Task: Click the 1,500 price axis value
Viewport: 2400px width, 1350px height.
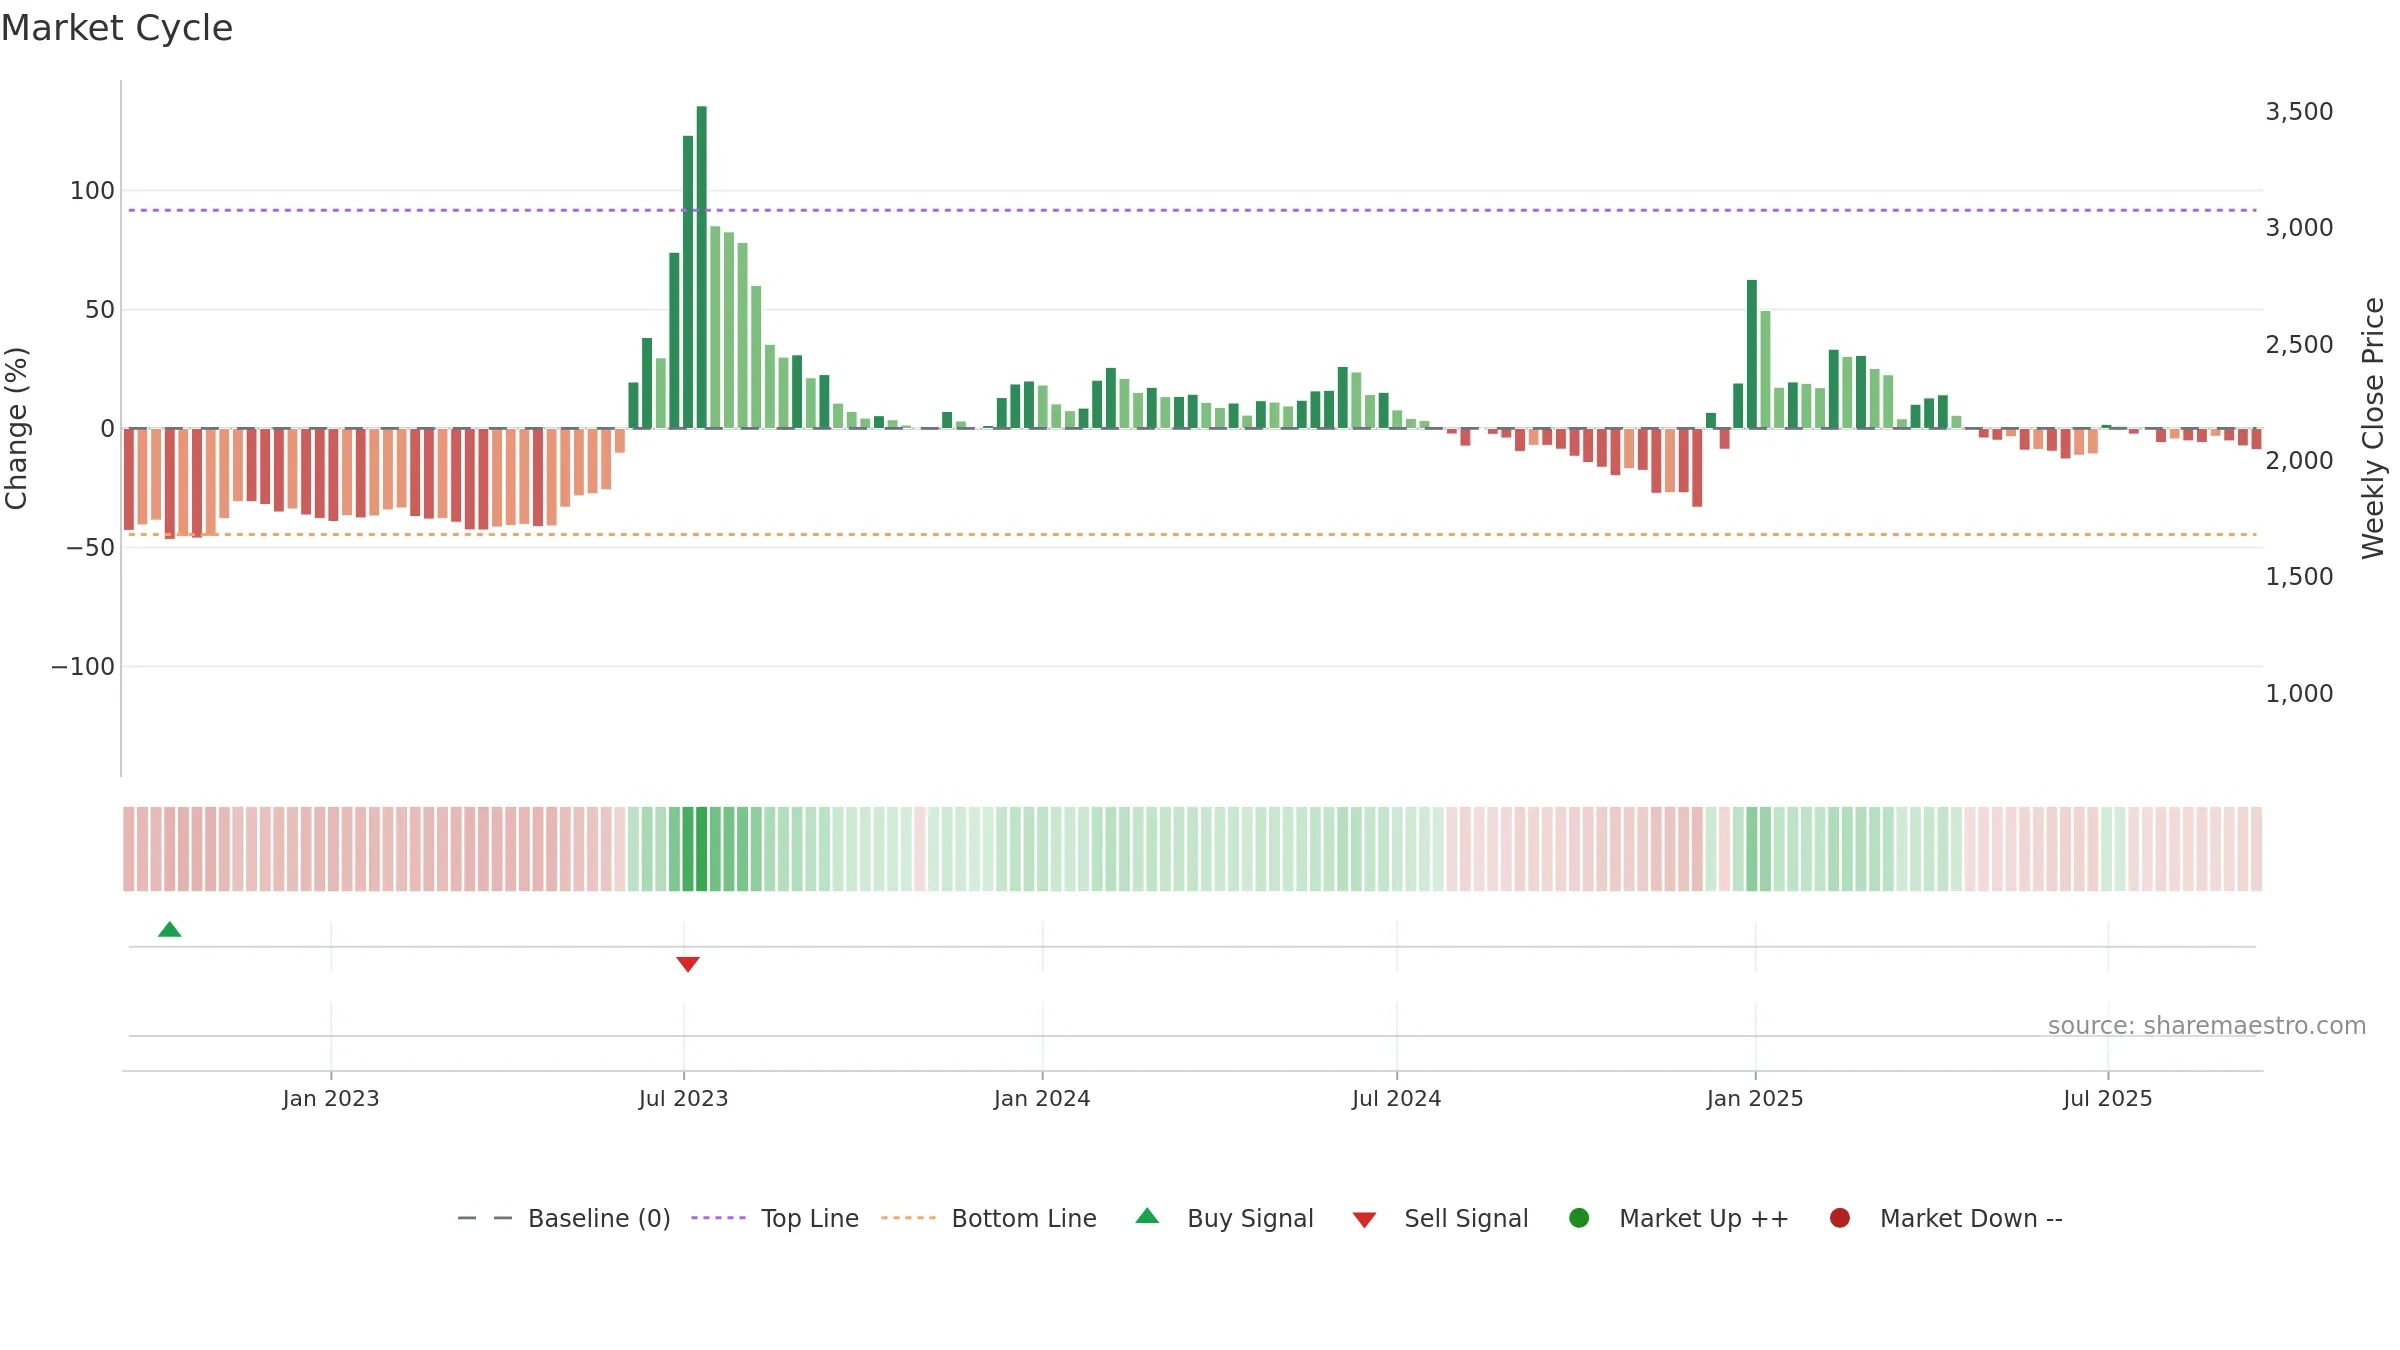Action: tap(2299, 577)
